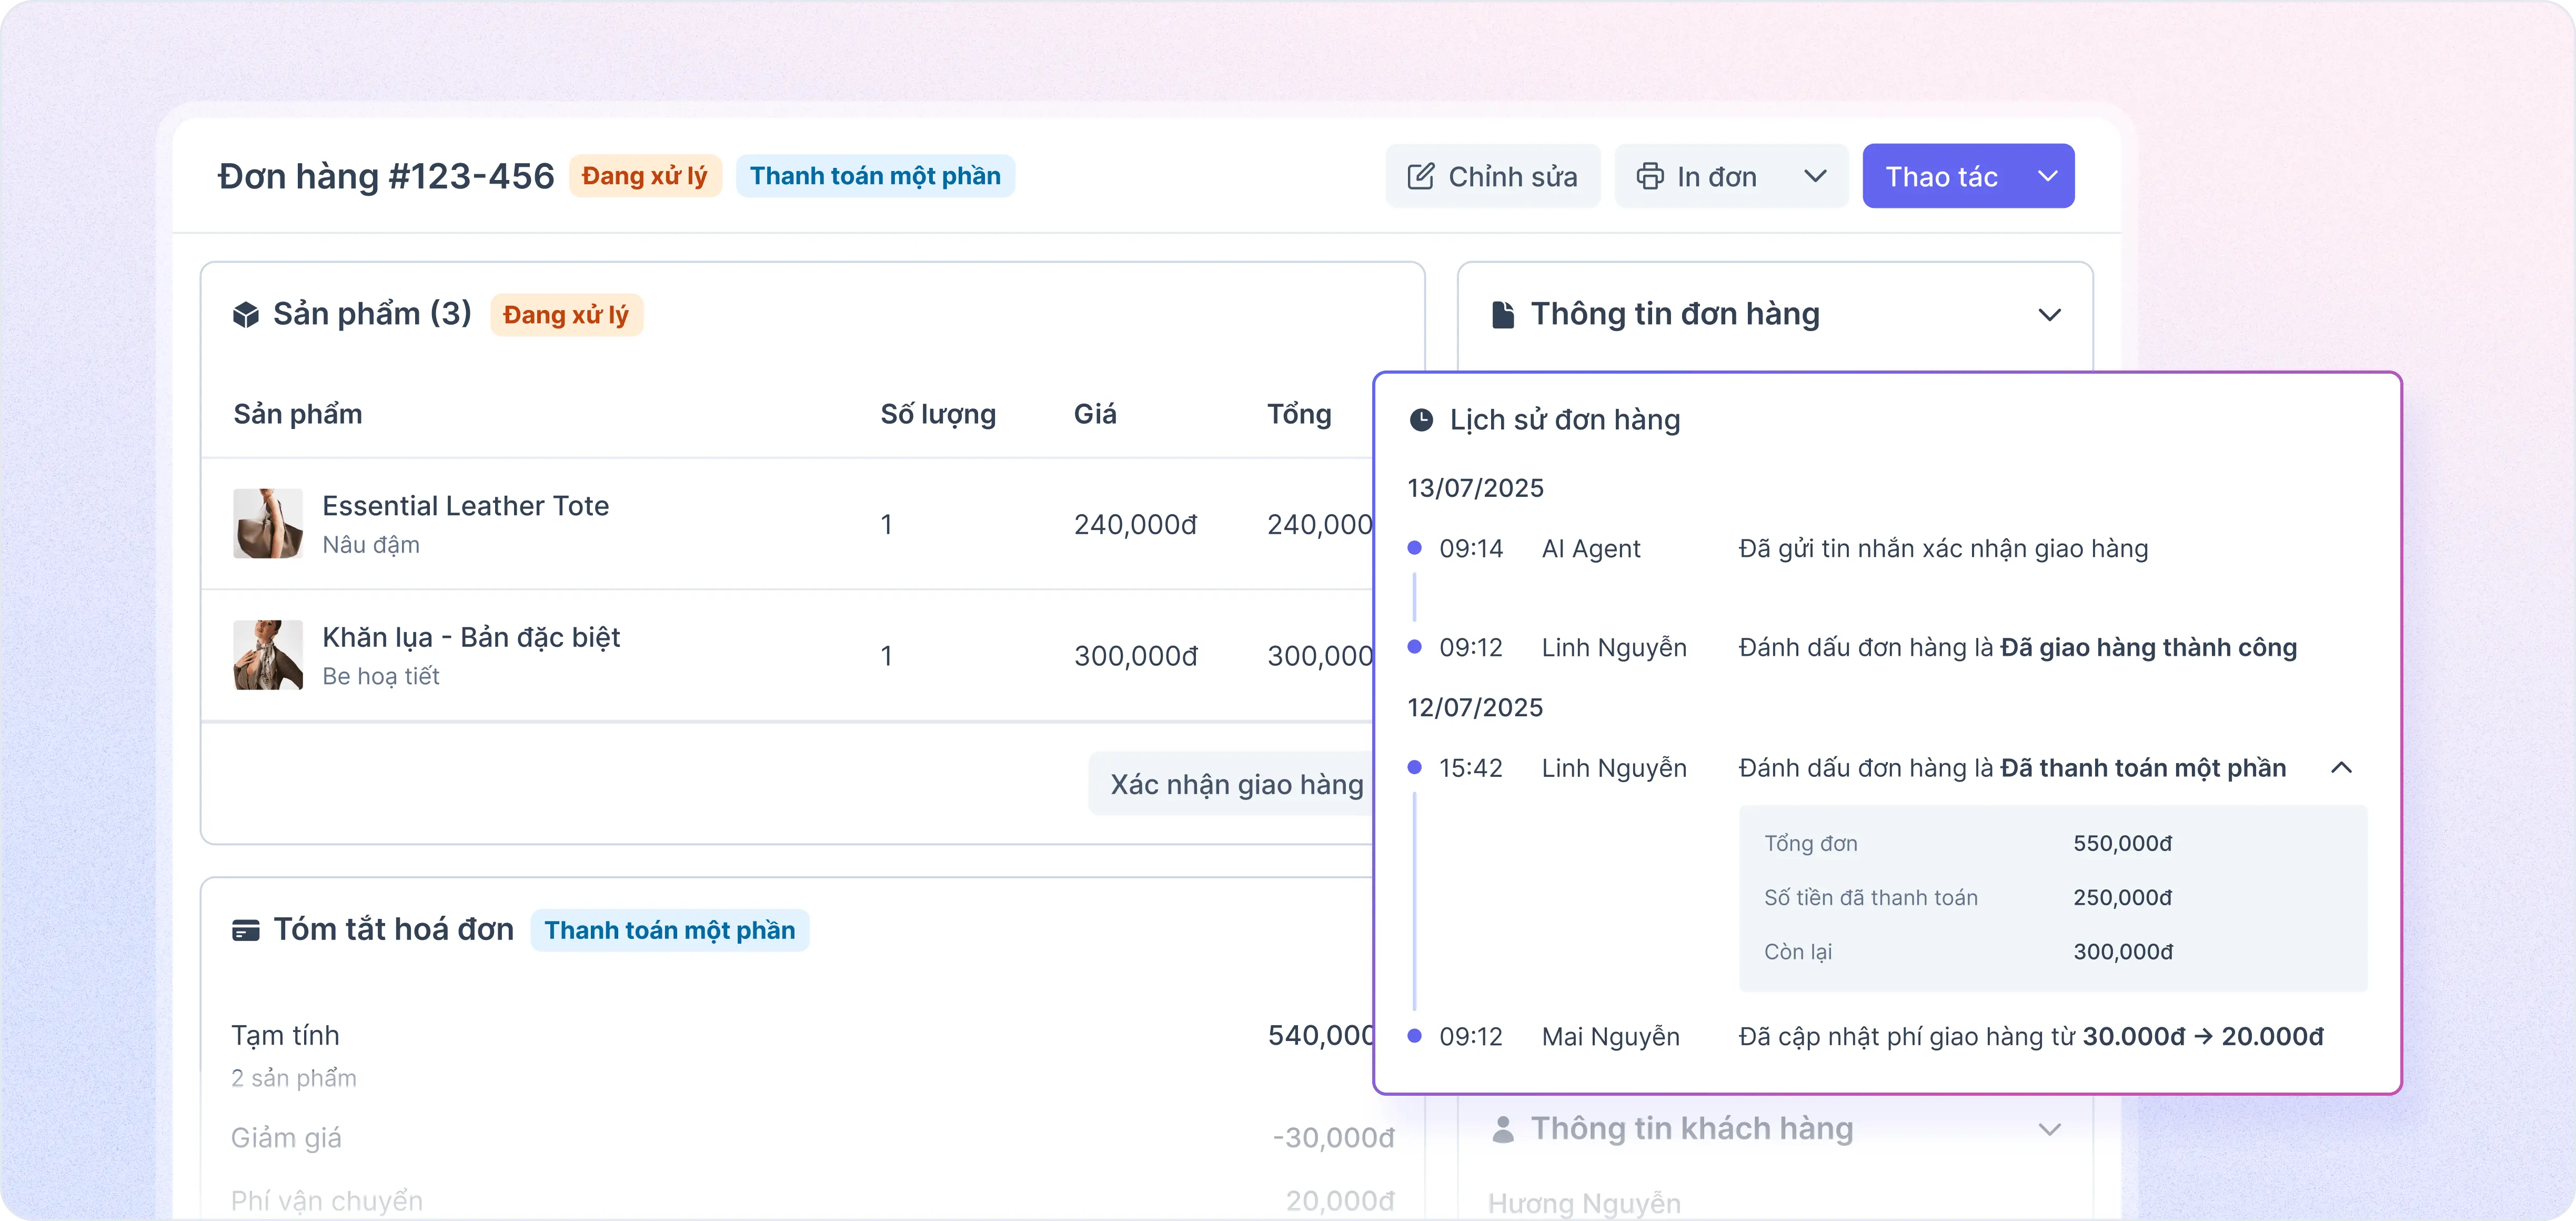
Task: Click the Tạm tính label
Action: pos(285,1035)
